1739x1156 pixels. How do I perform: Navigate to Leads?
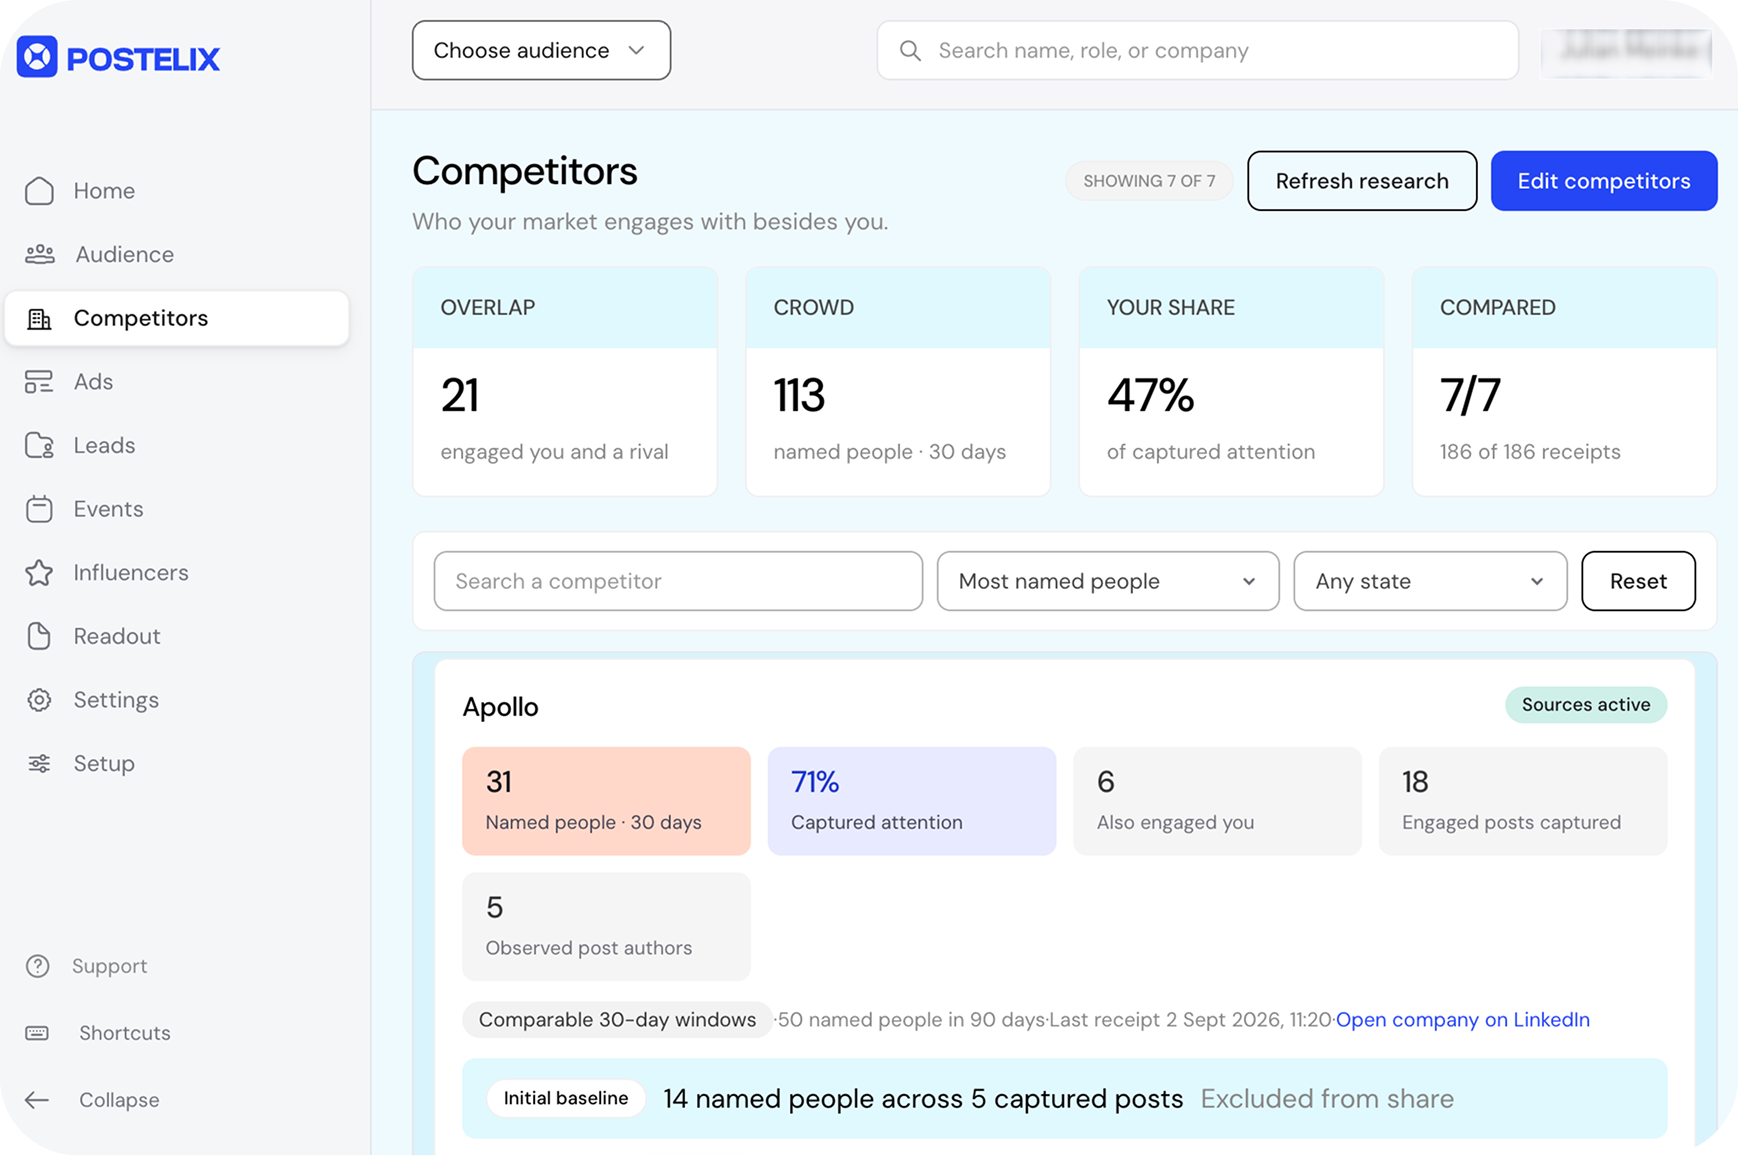pos(177,445)
